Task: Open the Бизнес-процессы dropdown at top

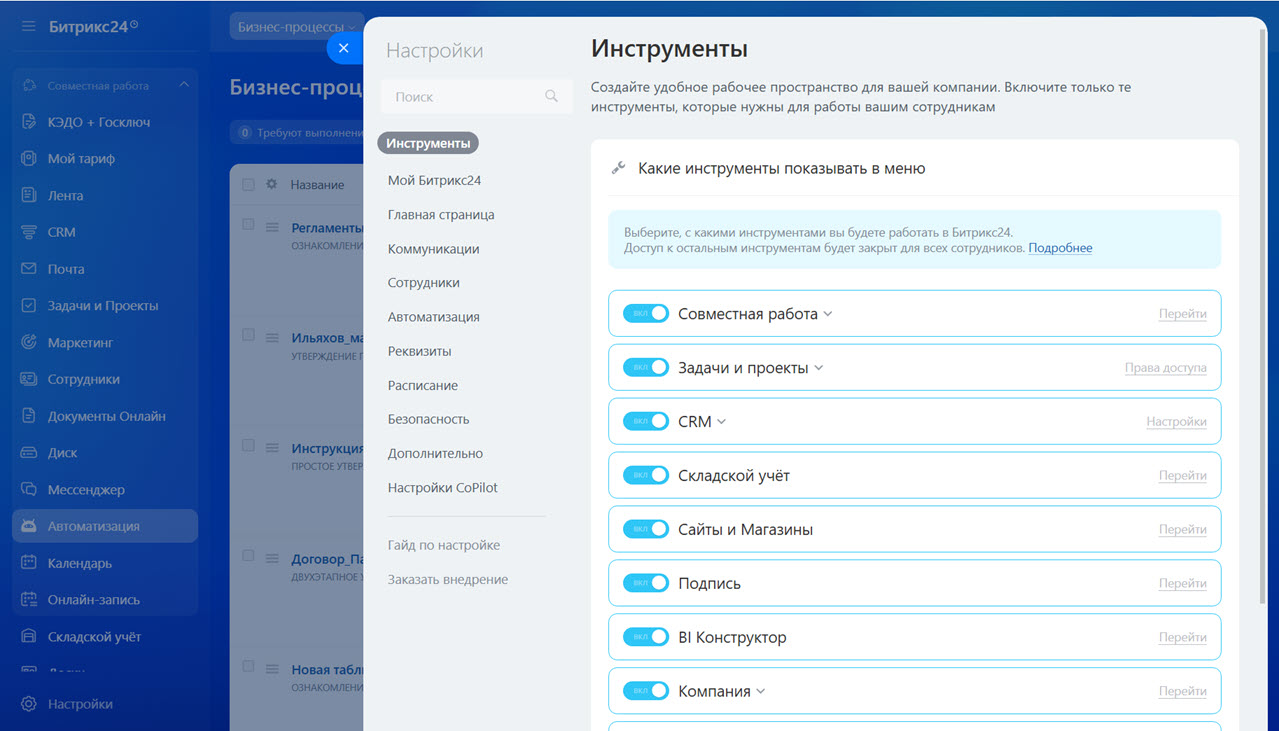Action: pyautogui.click(x=297, y=27)
